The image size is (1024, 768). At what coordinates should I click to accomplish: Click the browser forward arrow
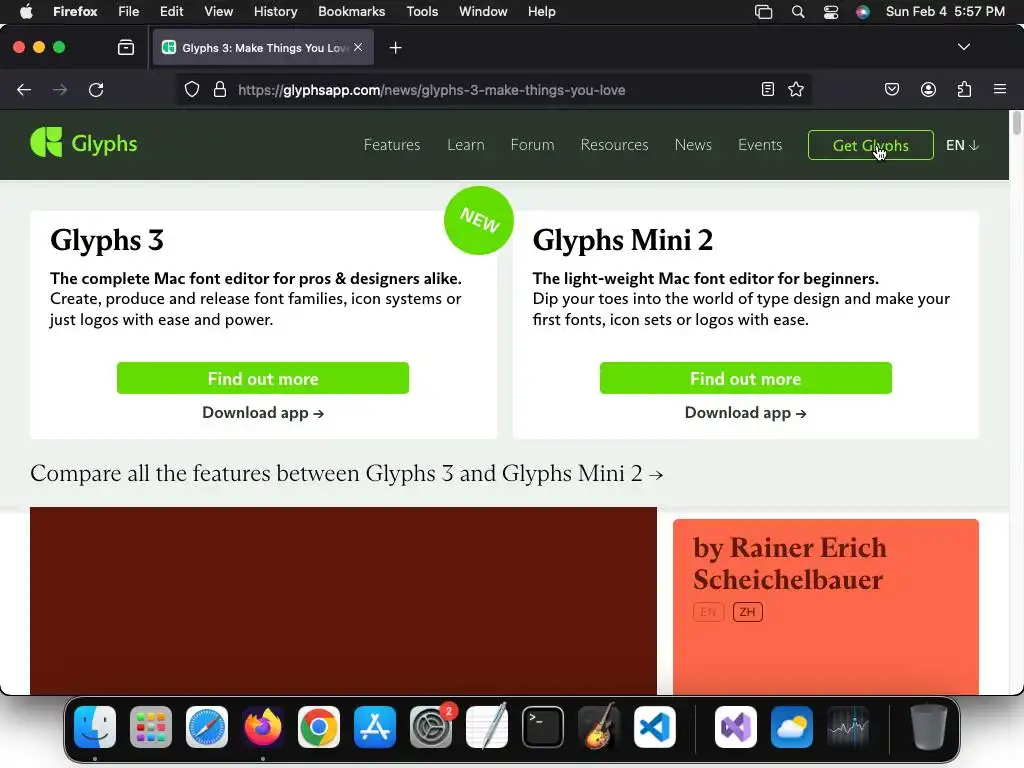(60, 89)
